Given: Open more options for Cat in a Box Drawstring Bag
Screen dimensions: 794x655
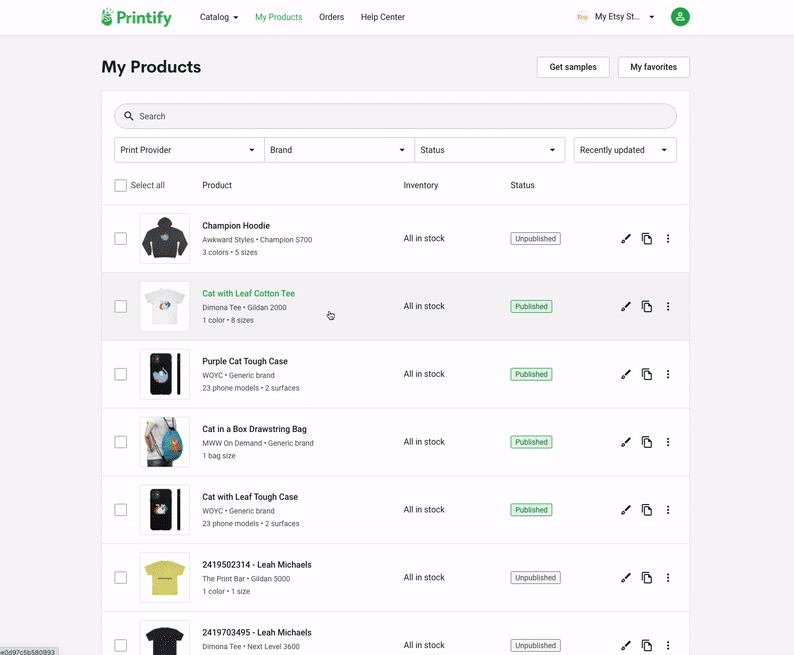Looking at the screenshot, I should click(668, 442).
